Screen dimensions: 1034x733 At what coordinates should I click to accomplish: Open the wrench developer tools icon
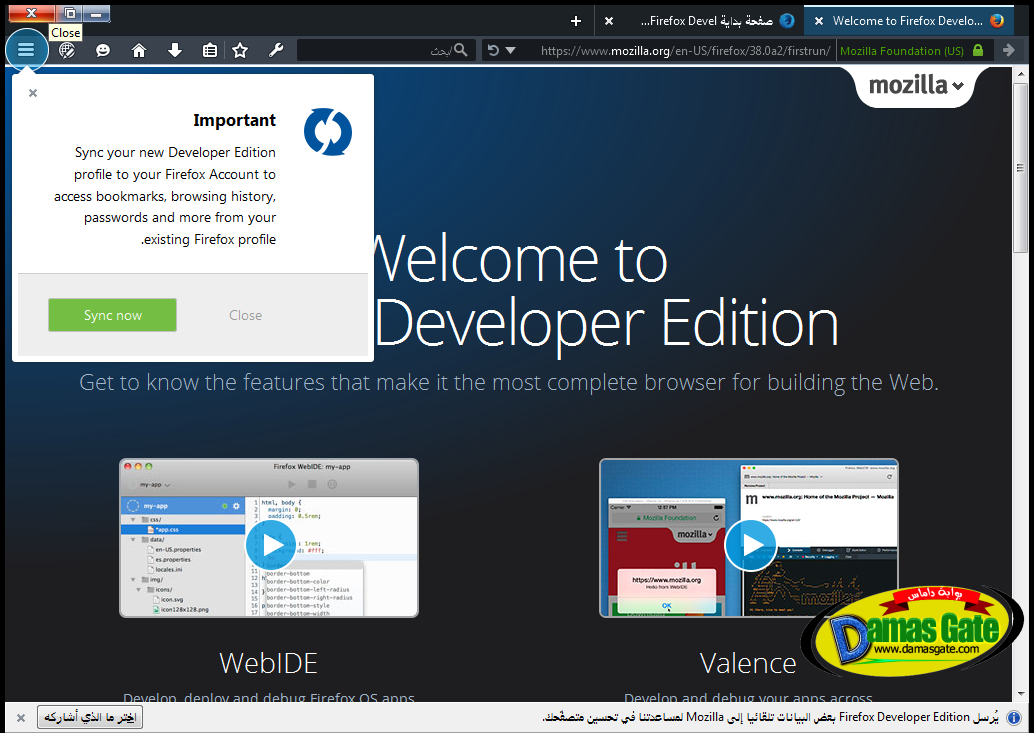[276, 50]
